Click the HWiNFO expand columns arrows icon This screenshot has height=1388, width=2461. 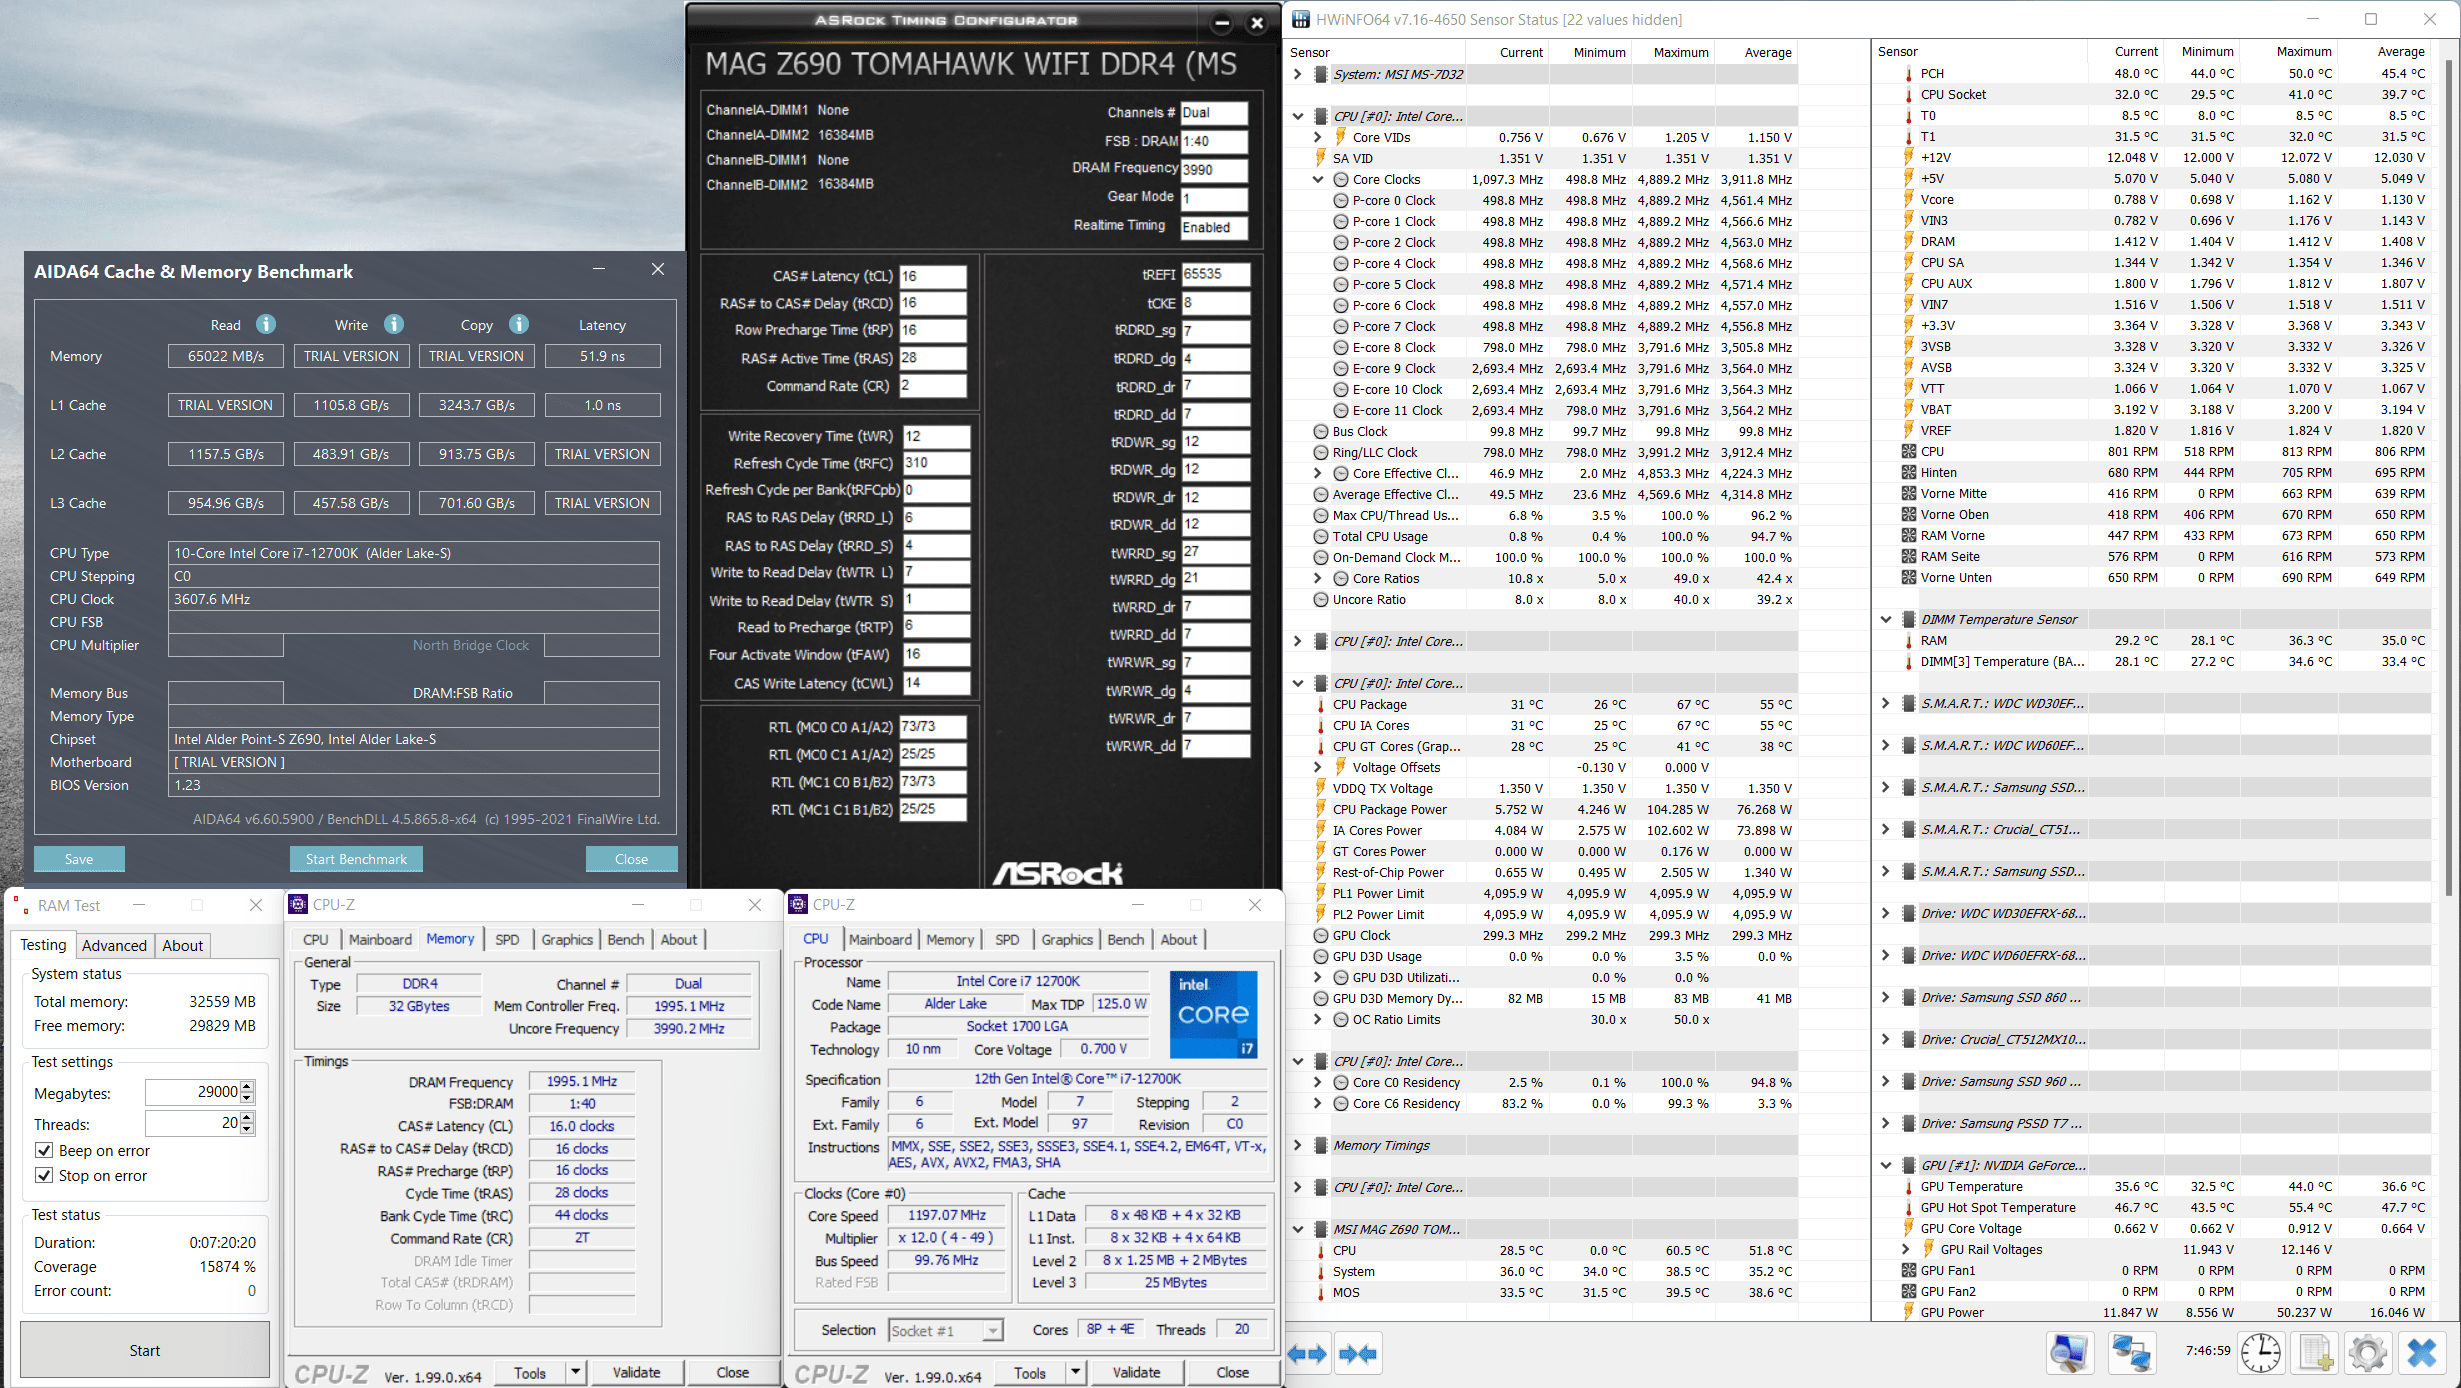click(1307, 1354)
